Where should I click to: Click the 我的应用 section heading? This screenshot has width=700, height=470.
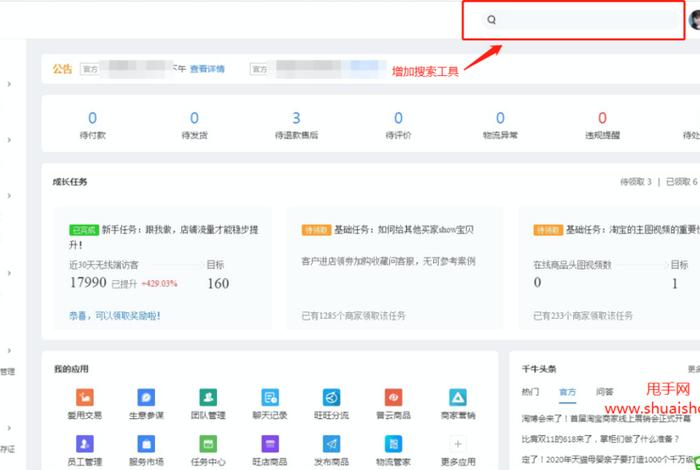point(71,369)
